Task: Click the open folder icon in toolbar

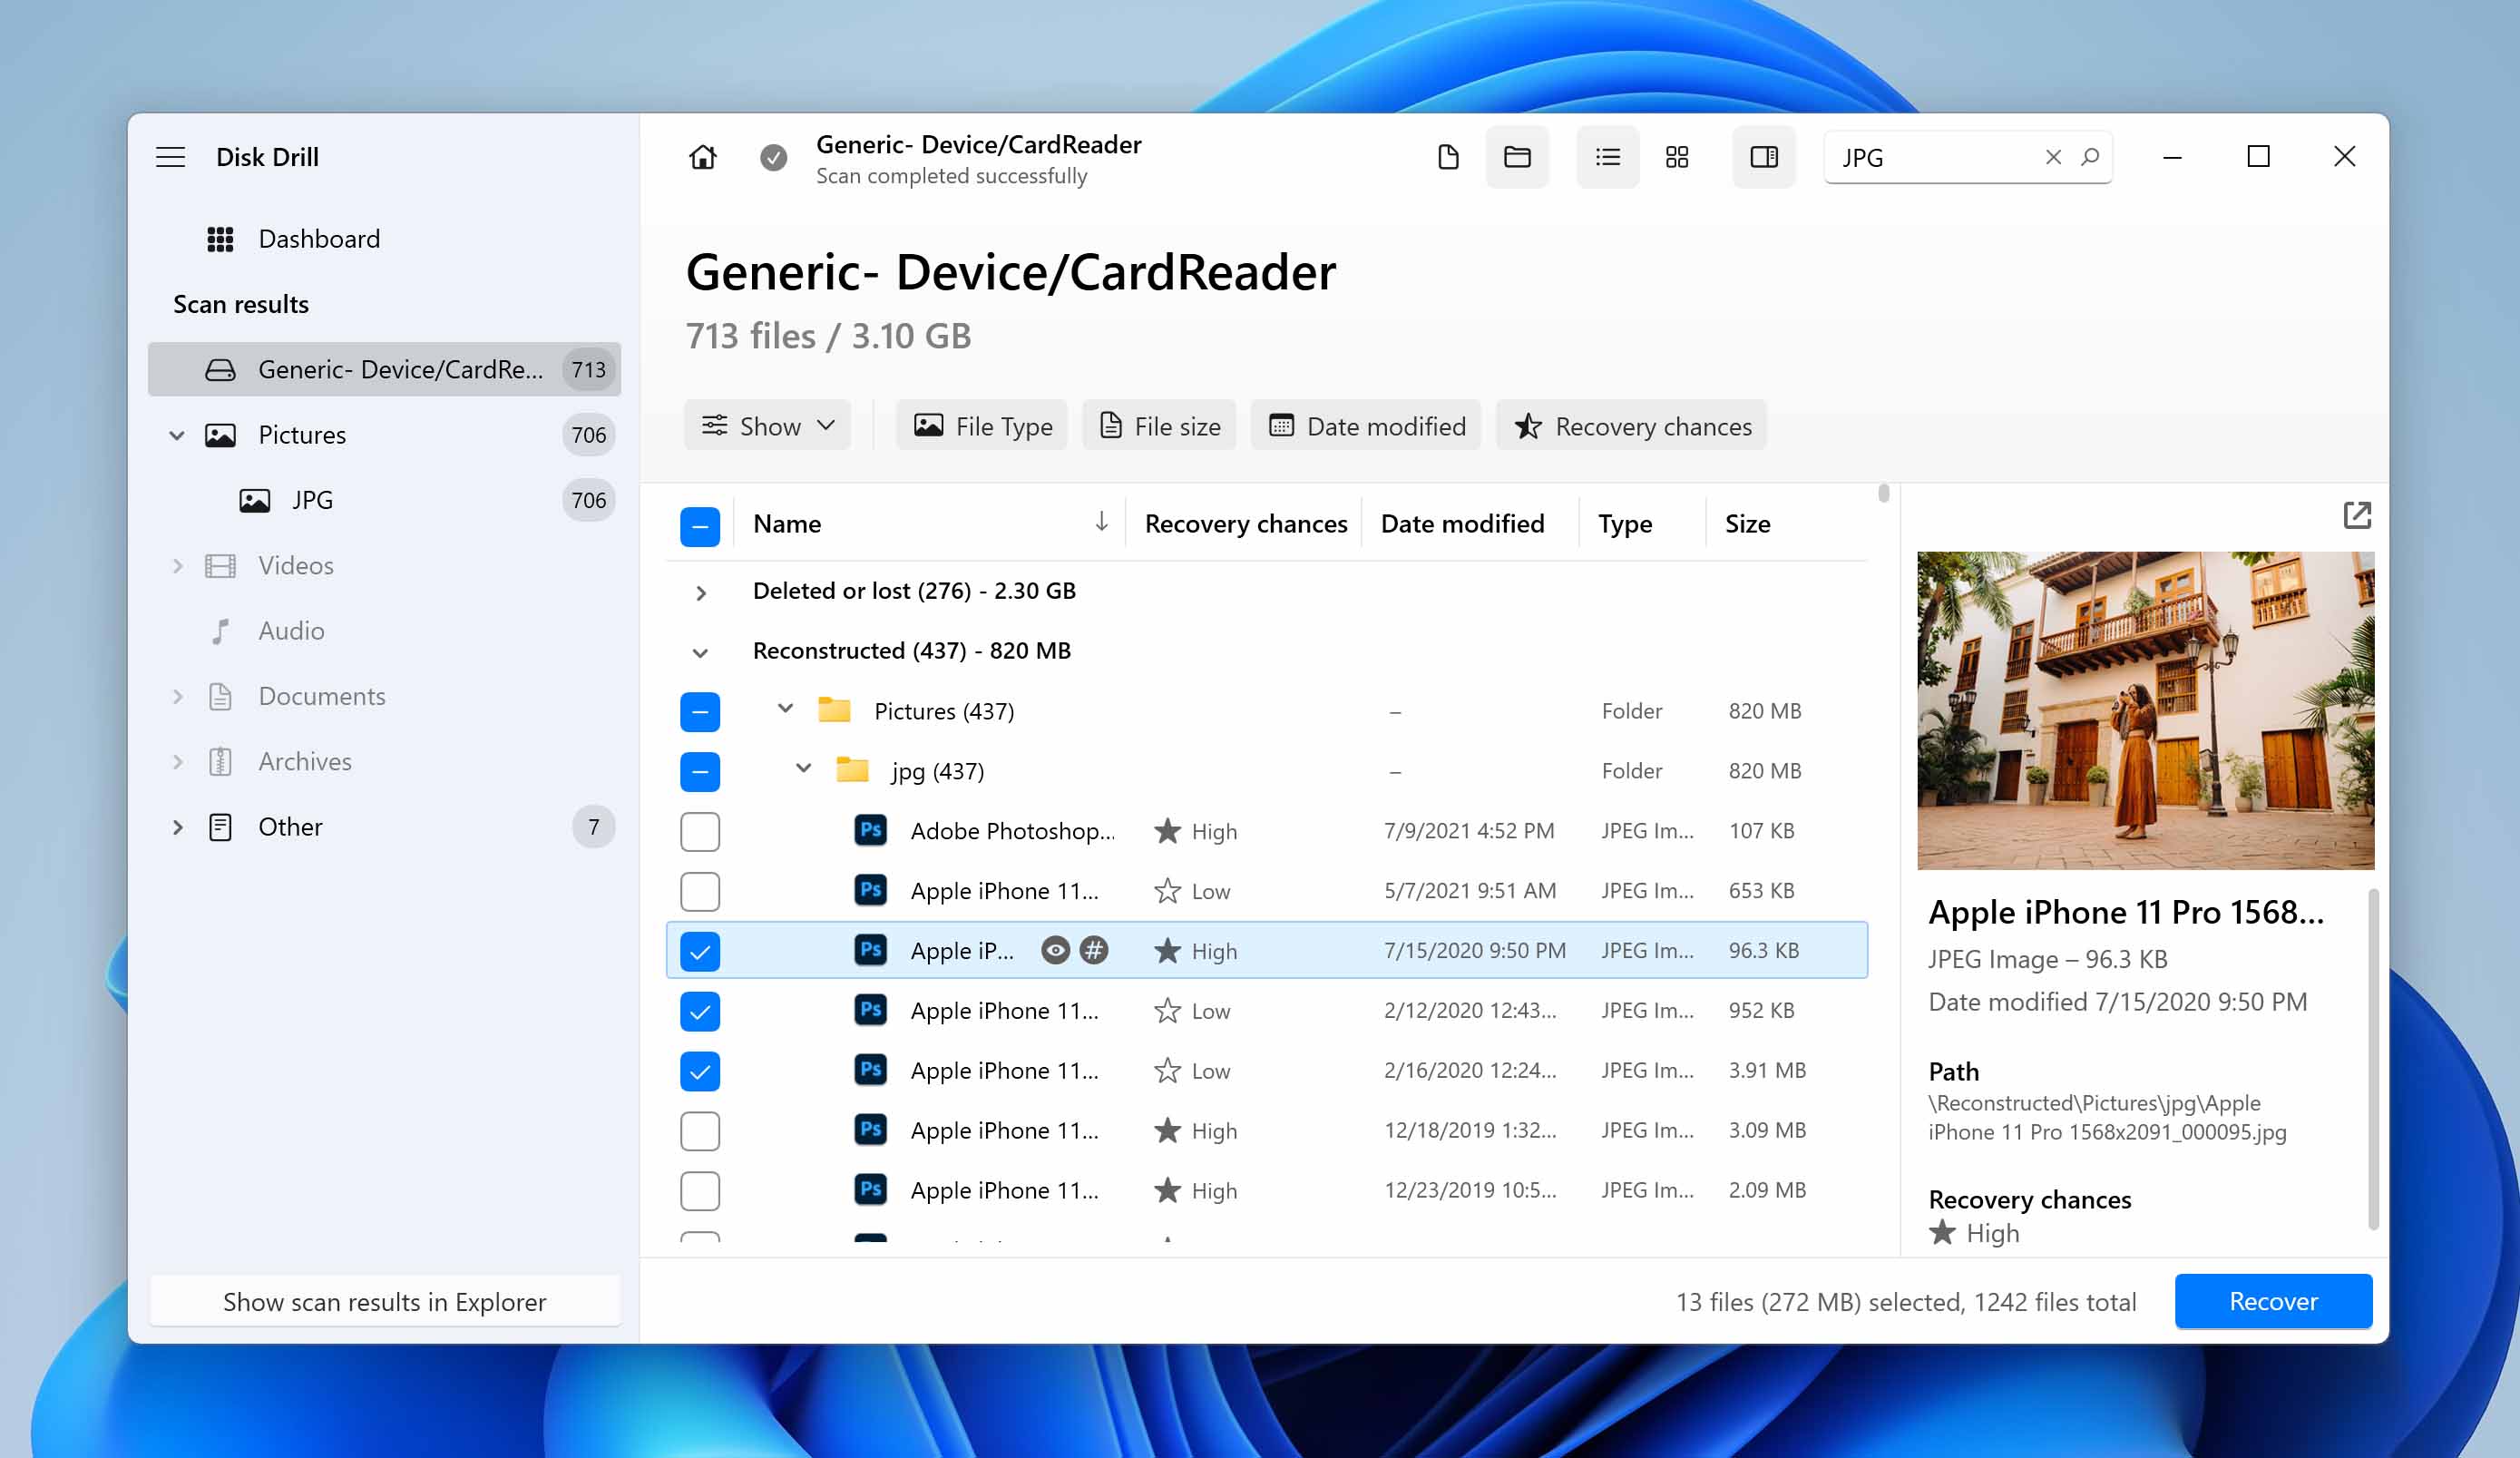Action: coord(1517,156)
